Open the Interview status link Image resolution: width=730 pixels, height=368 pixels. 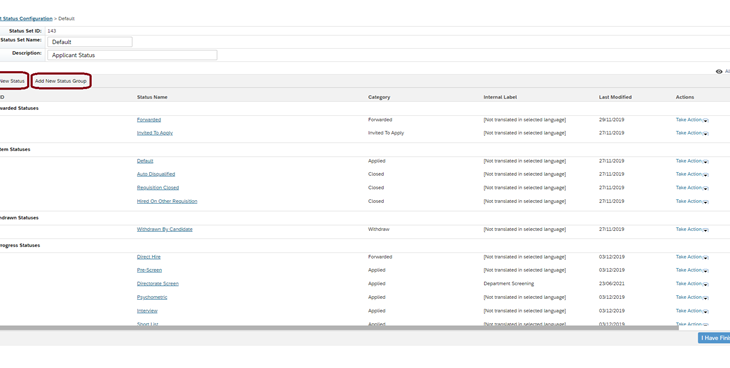[x=147, y=310]
